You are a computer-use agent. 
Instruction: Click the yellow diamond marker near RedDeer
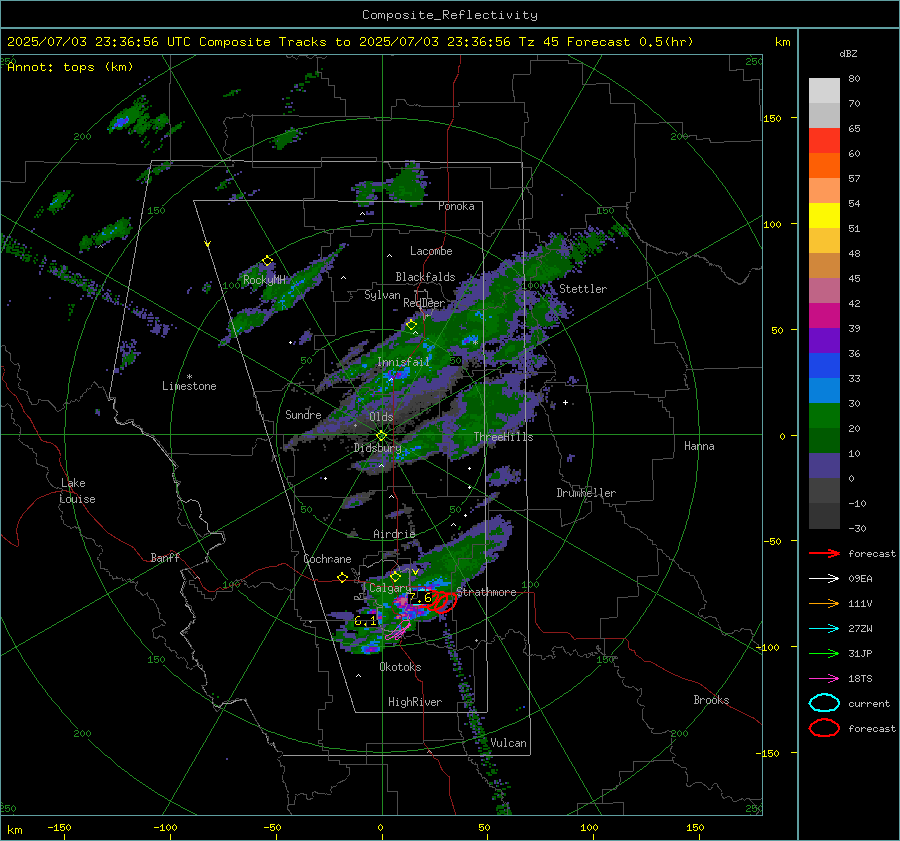[x=411, y=325]
